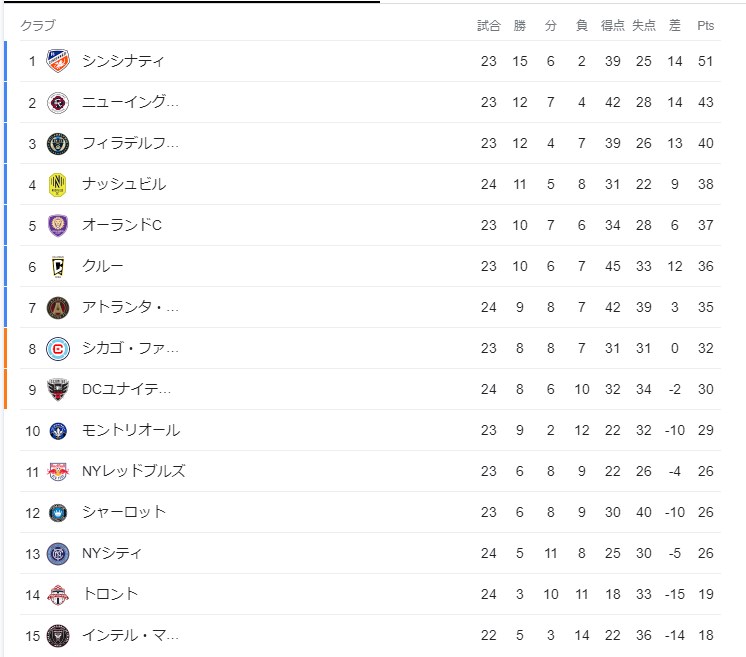Select the シャーロット team row name
The image size is (746, 657).
pos(124,512)
